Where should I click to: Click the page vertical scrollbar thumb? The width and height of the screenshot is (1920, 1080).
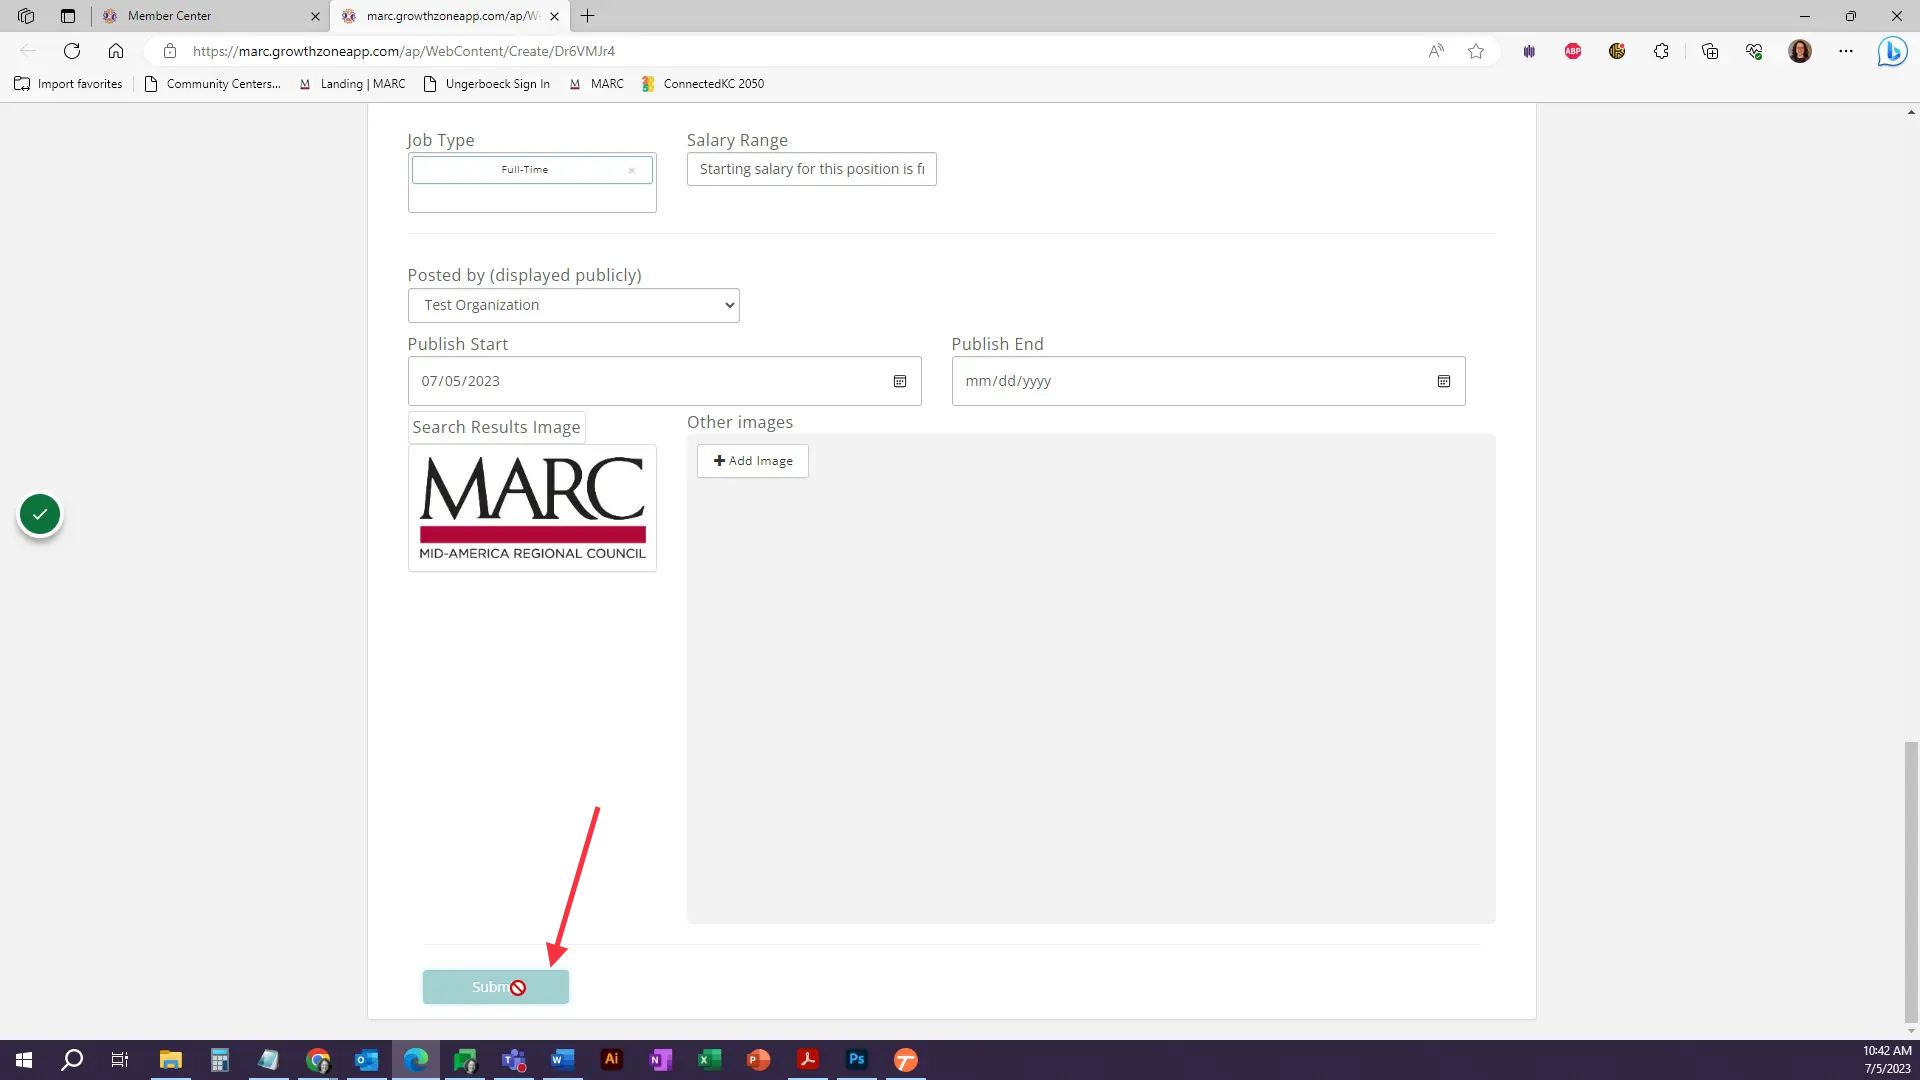click(1911, 883)
